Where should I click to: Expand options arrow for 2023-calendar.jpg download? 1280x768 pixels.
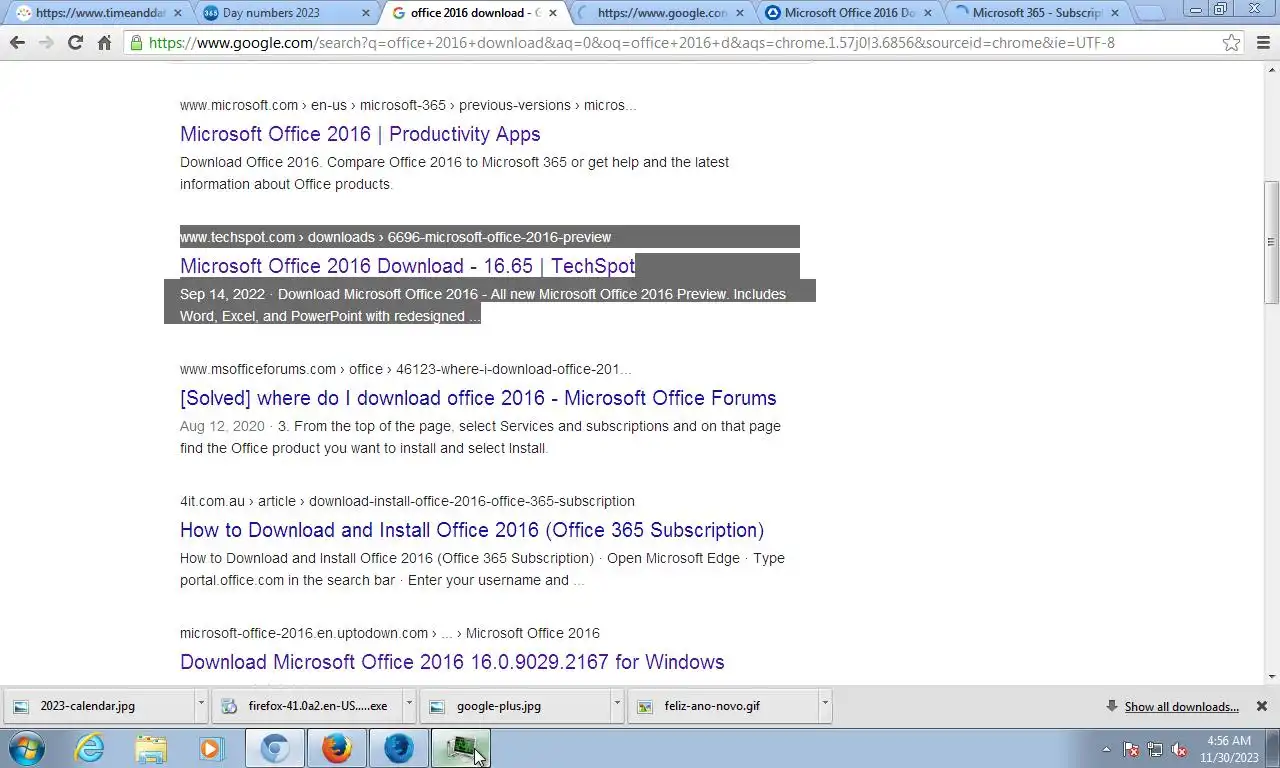click(x=201, y=706)
